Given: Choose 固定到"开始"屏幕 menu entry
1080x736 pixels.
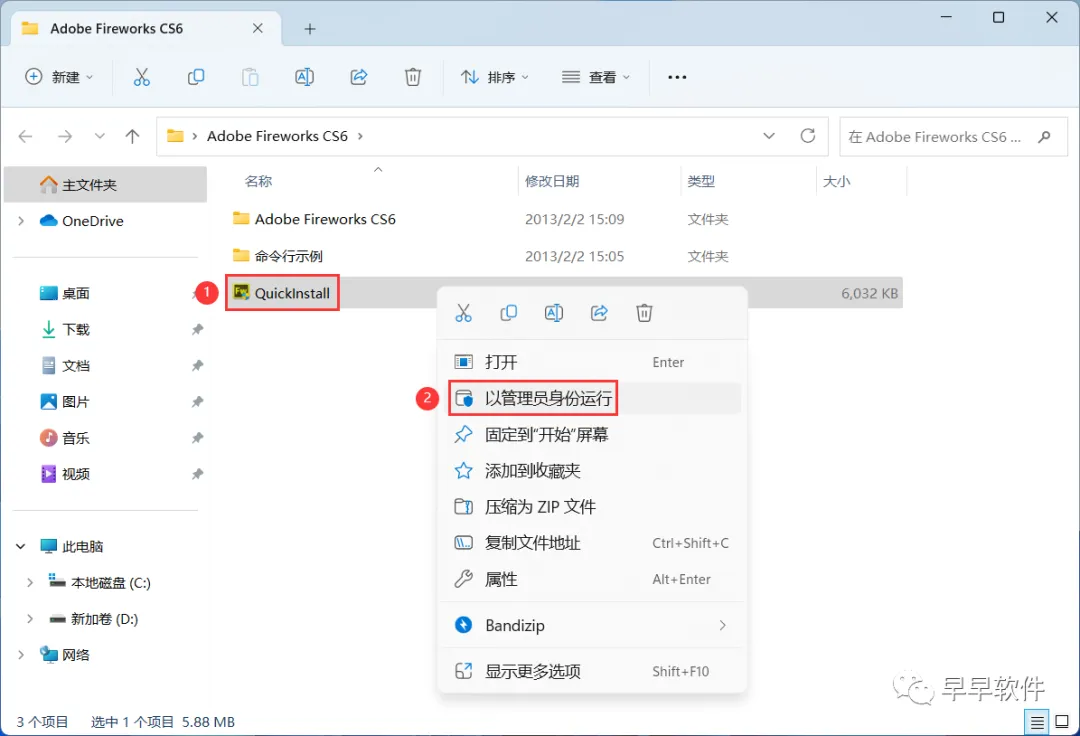Looking at the screenshot, I should [592, 434].
